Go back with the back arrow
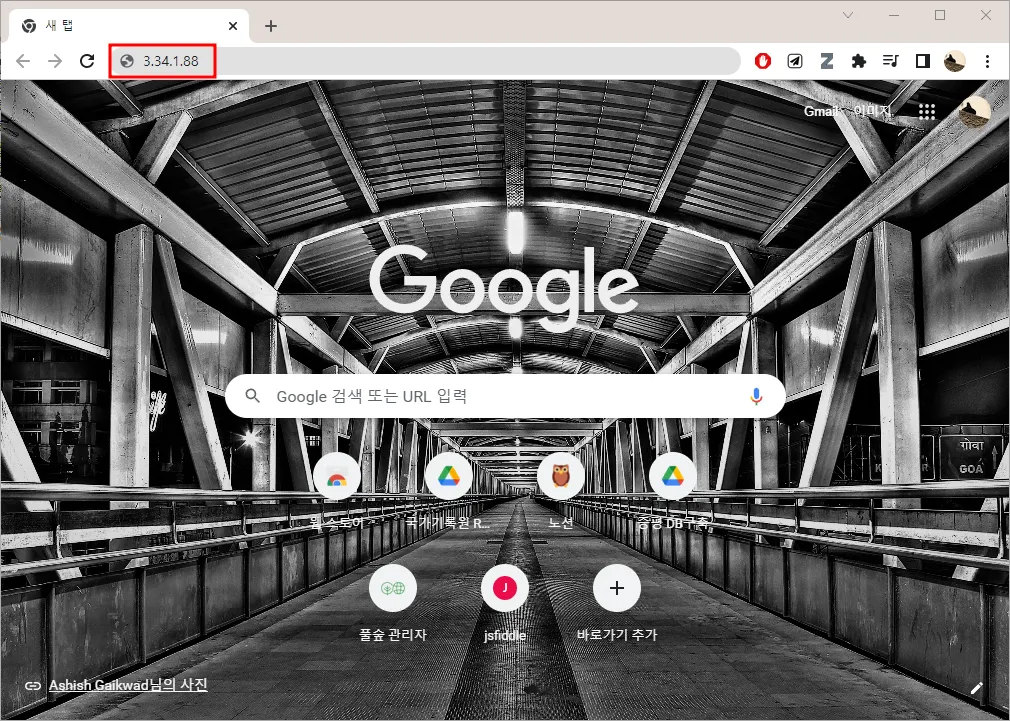 (x=23, y=61)
